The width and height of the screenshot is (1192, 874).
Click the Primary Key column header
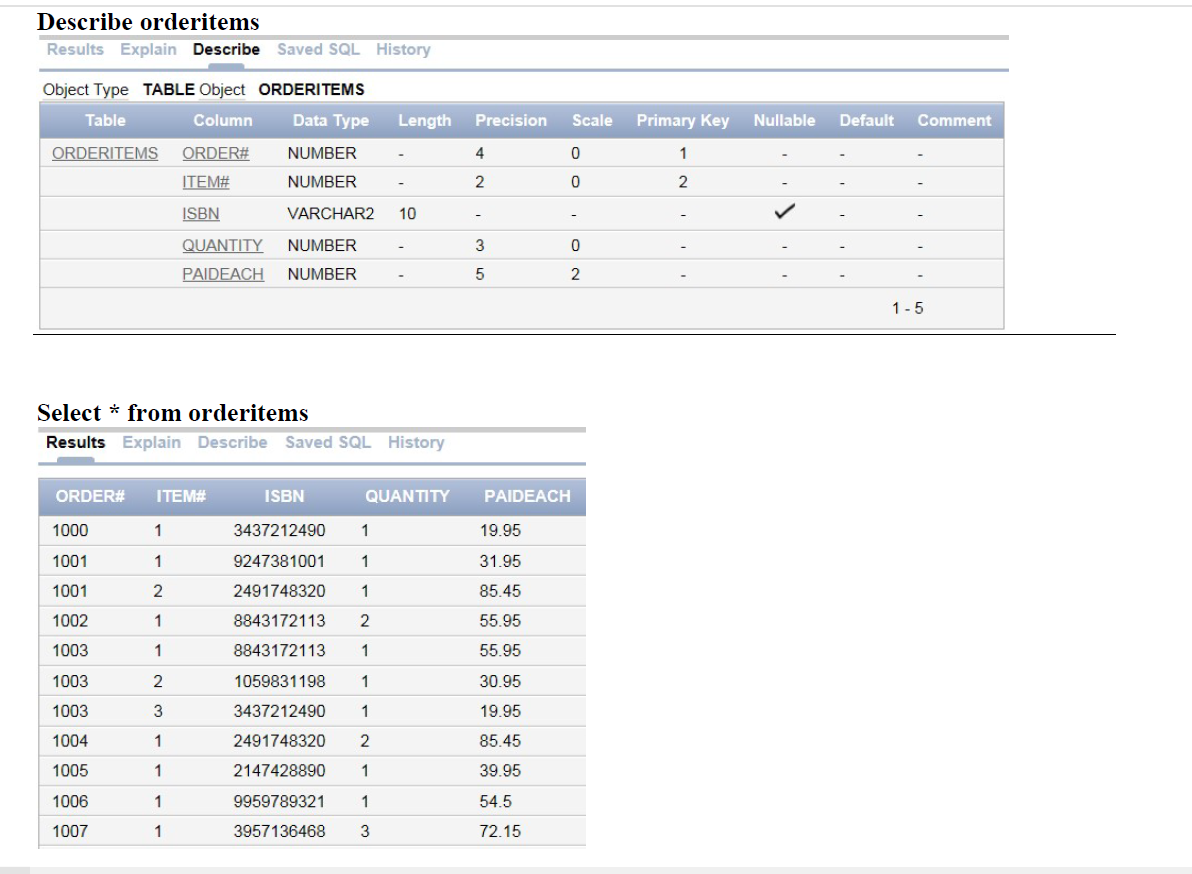pyautogui.click(x=683, y=121)
